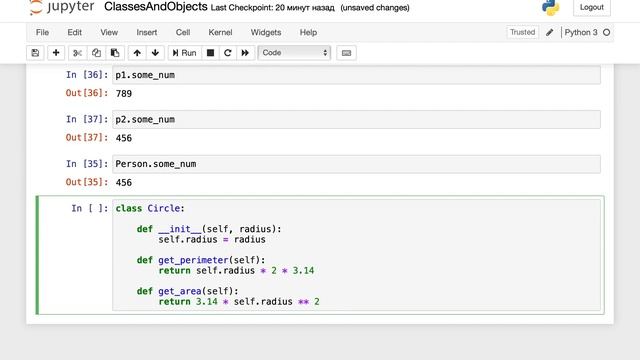640x360 pixels.
Task: Click the Out[37] prompt label
Action: [x=87, y=138]
